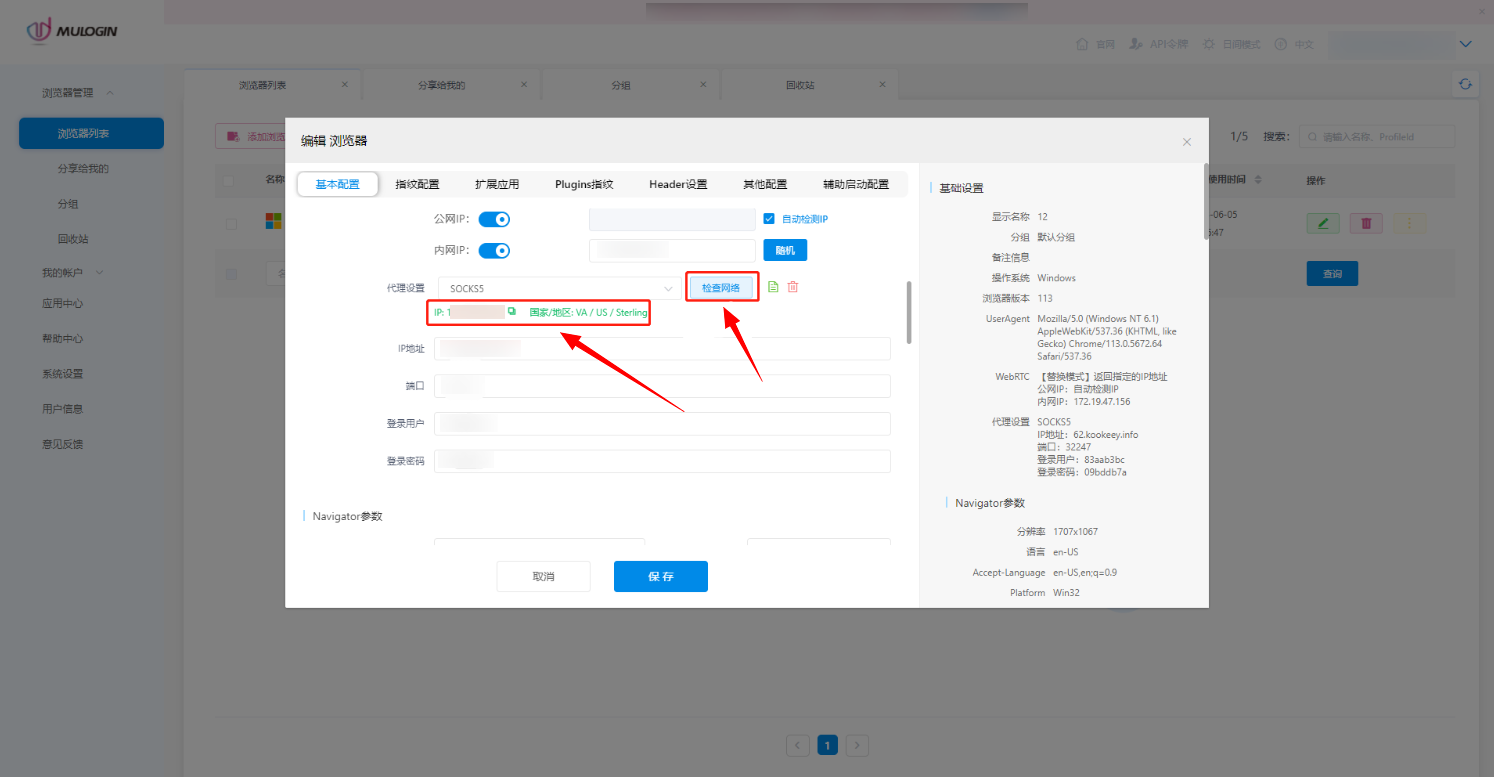
Task: Open the three-dot more actions icon
Action: tap(1409, 222)
